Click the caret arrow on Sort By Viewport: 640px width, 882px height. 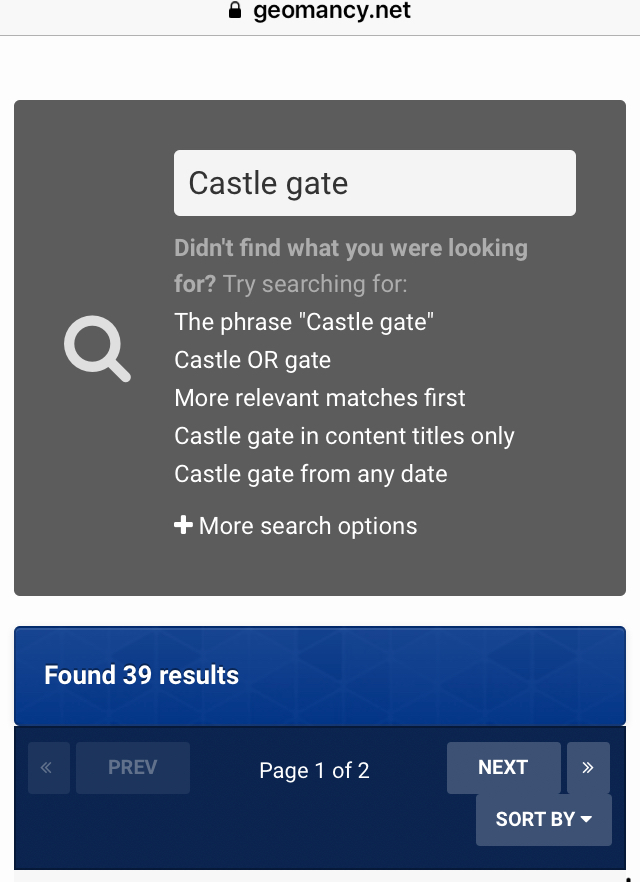(x=586, y=819)
